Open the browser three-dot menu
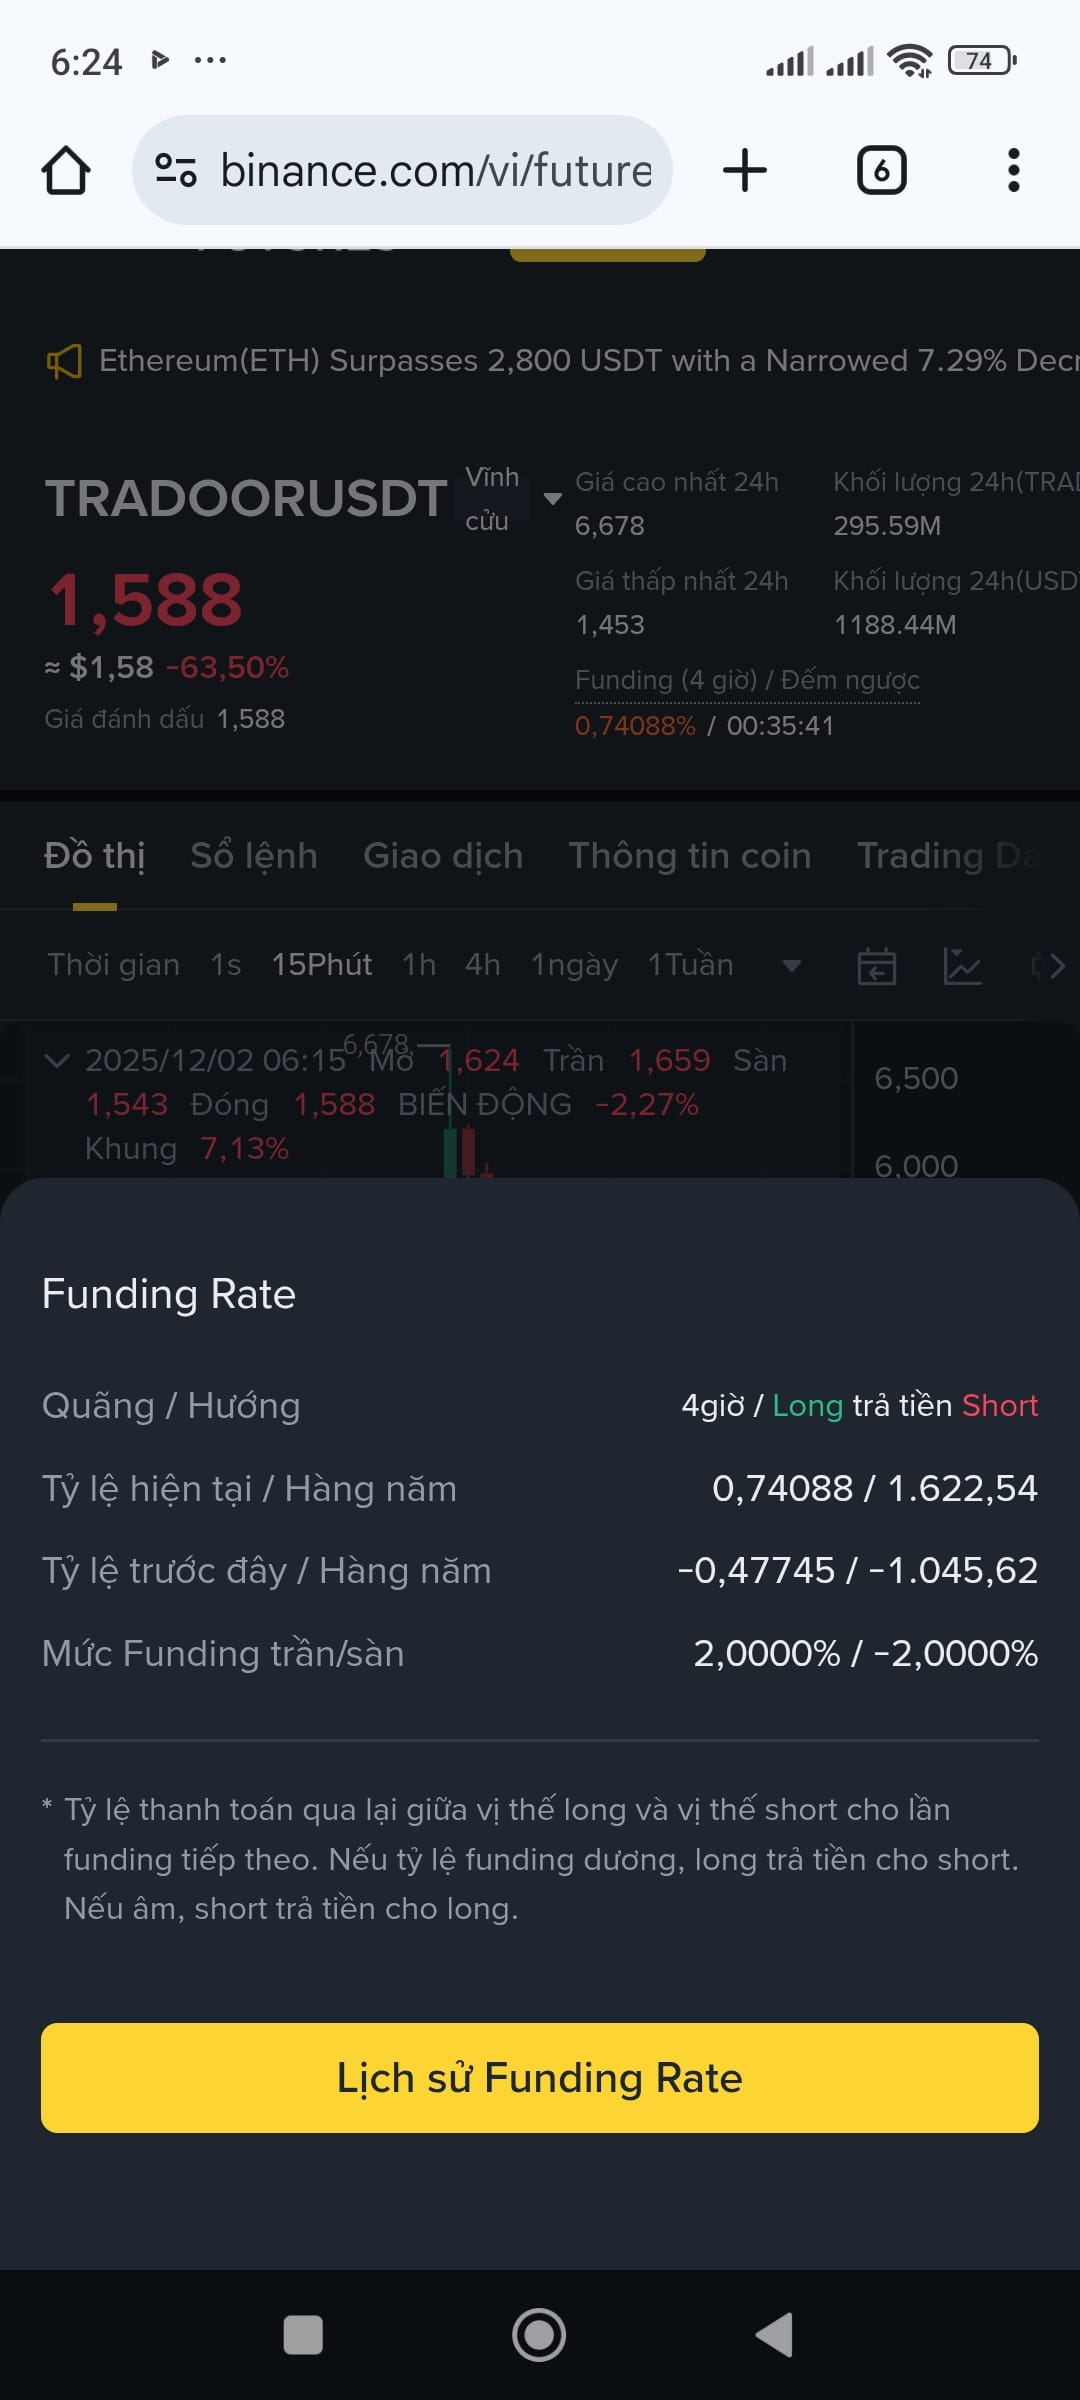Screen dimensions: 1080x2400 [x=1013, y=170]
